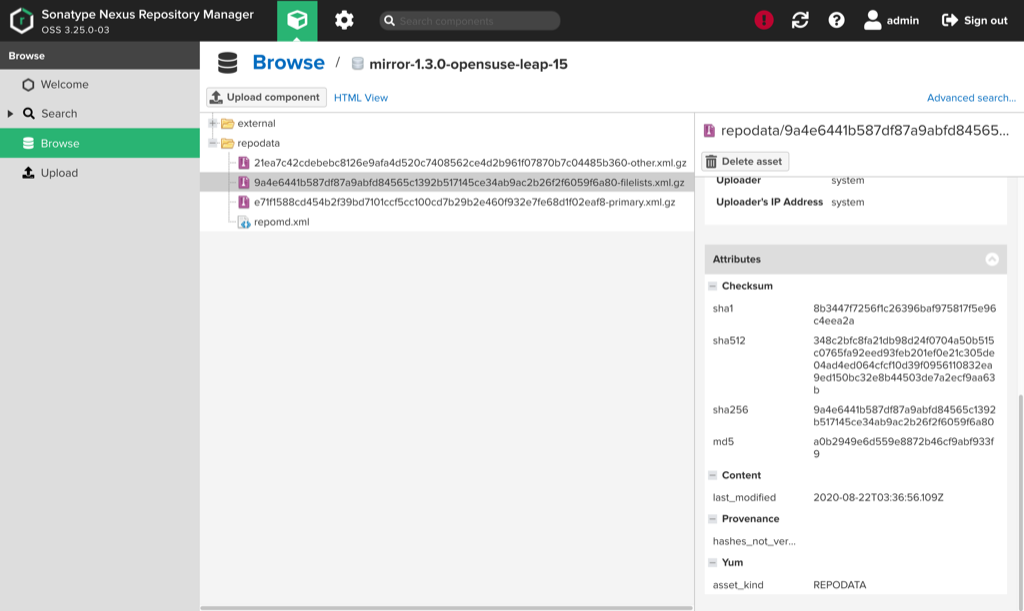
Task: Click the repository icon before mirror-1.3.0-opensuse-leap-15
Action: point(357,63)
